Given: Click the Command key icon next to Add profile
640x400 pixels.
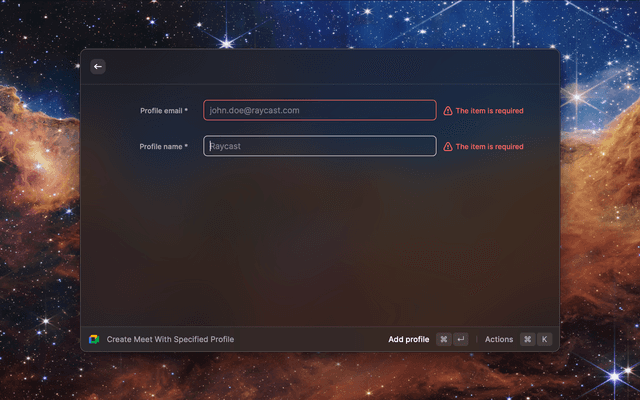Looking at the screenshot, I should (x=444, y=339).
